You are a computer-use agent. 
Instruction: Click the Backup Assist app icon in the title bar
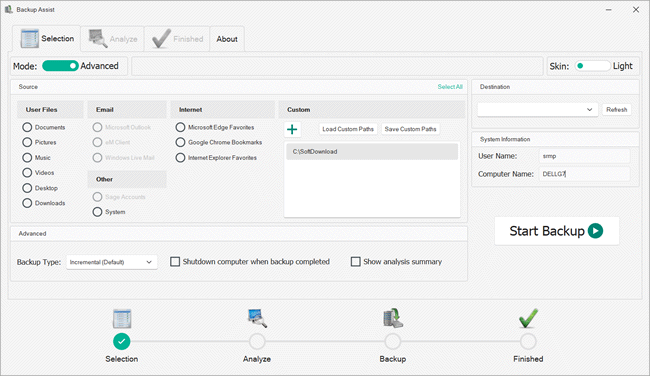tap(8, 10)
